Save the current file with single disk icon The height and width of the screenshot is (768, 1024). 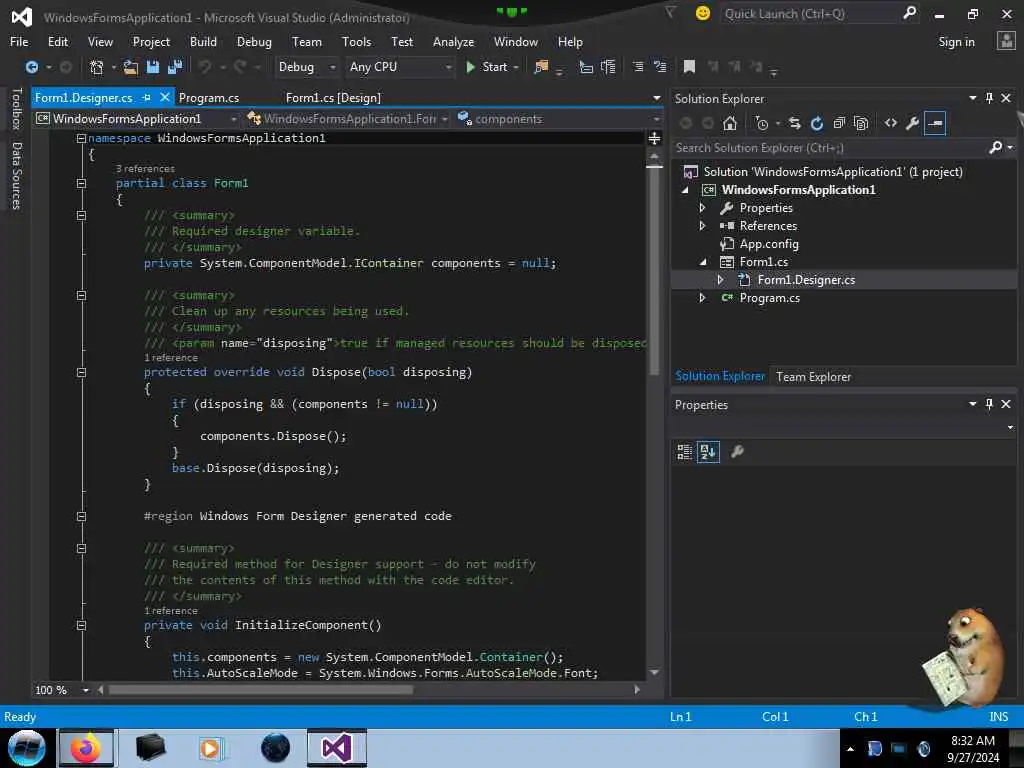pyautogui.click(x=153, y=67)
